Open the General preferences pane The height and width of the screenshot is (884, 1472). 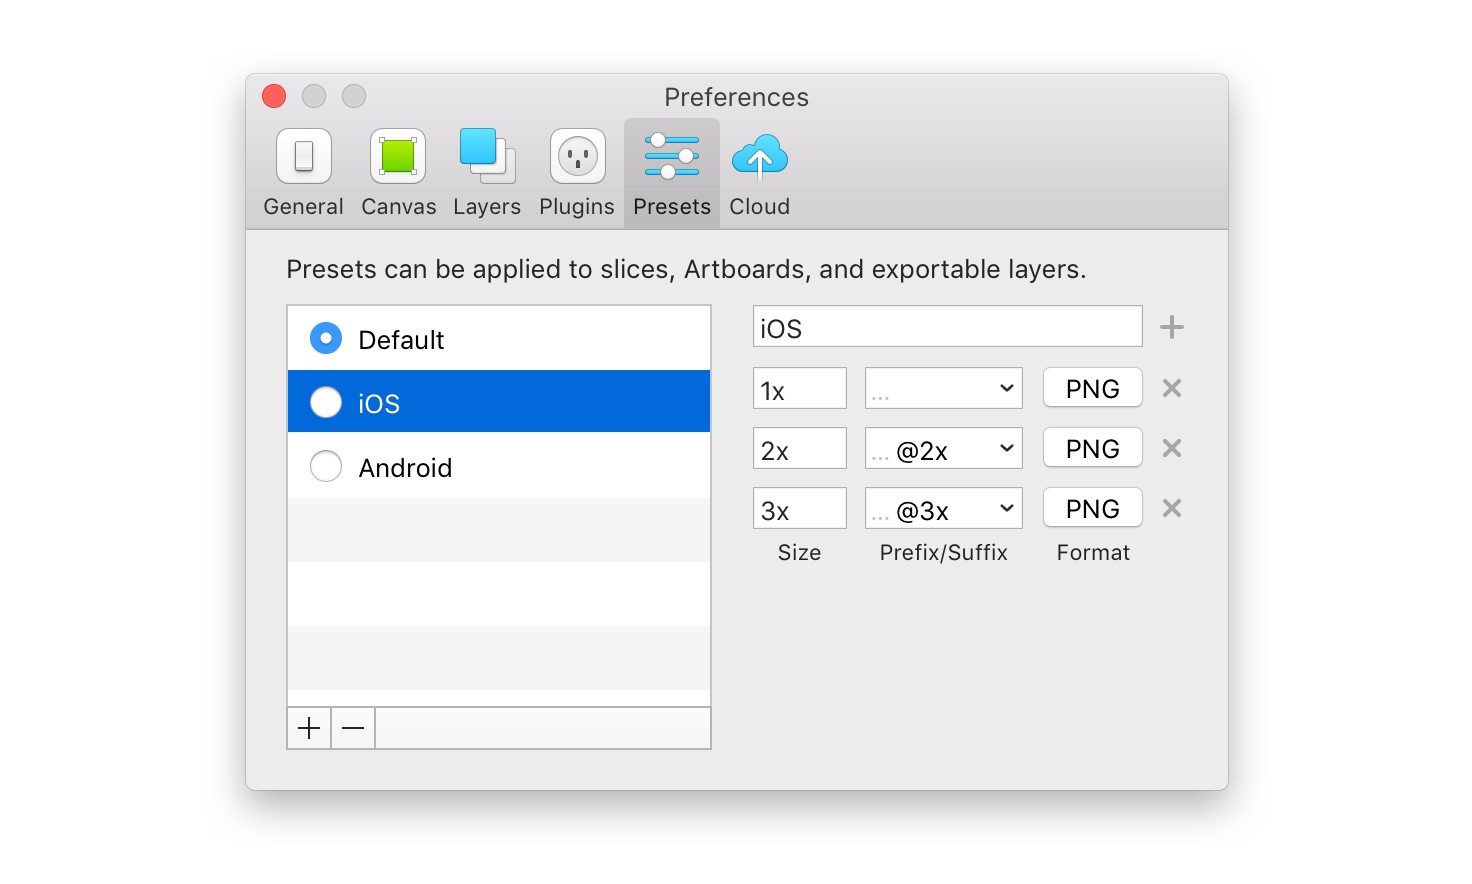pyautogui.click(x=304, y=173)
